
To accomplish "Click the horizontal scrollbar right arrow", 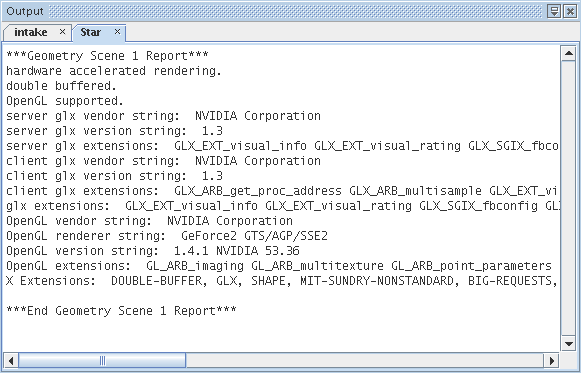I will pos(552,360).
